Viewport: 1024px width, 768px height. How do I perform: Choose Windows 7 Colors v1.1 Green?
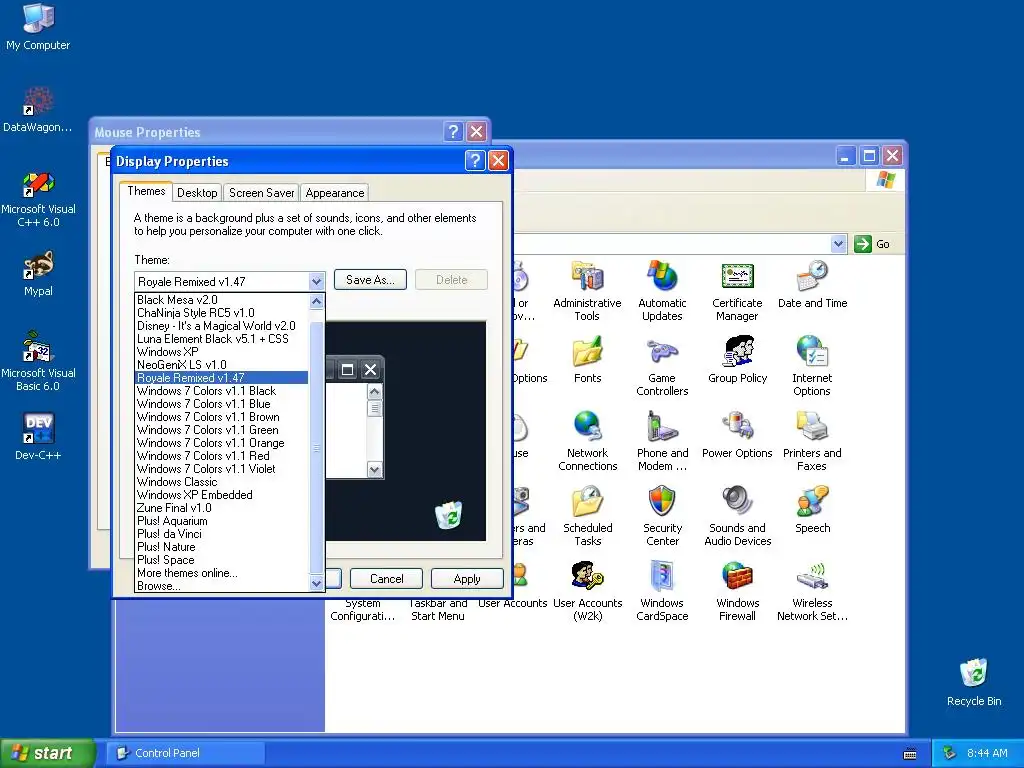(x=221, y=430)
